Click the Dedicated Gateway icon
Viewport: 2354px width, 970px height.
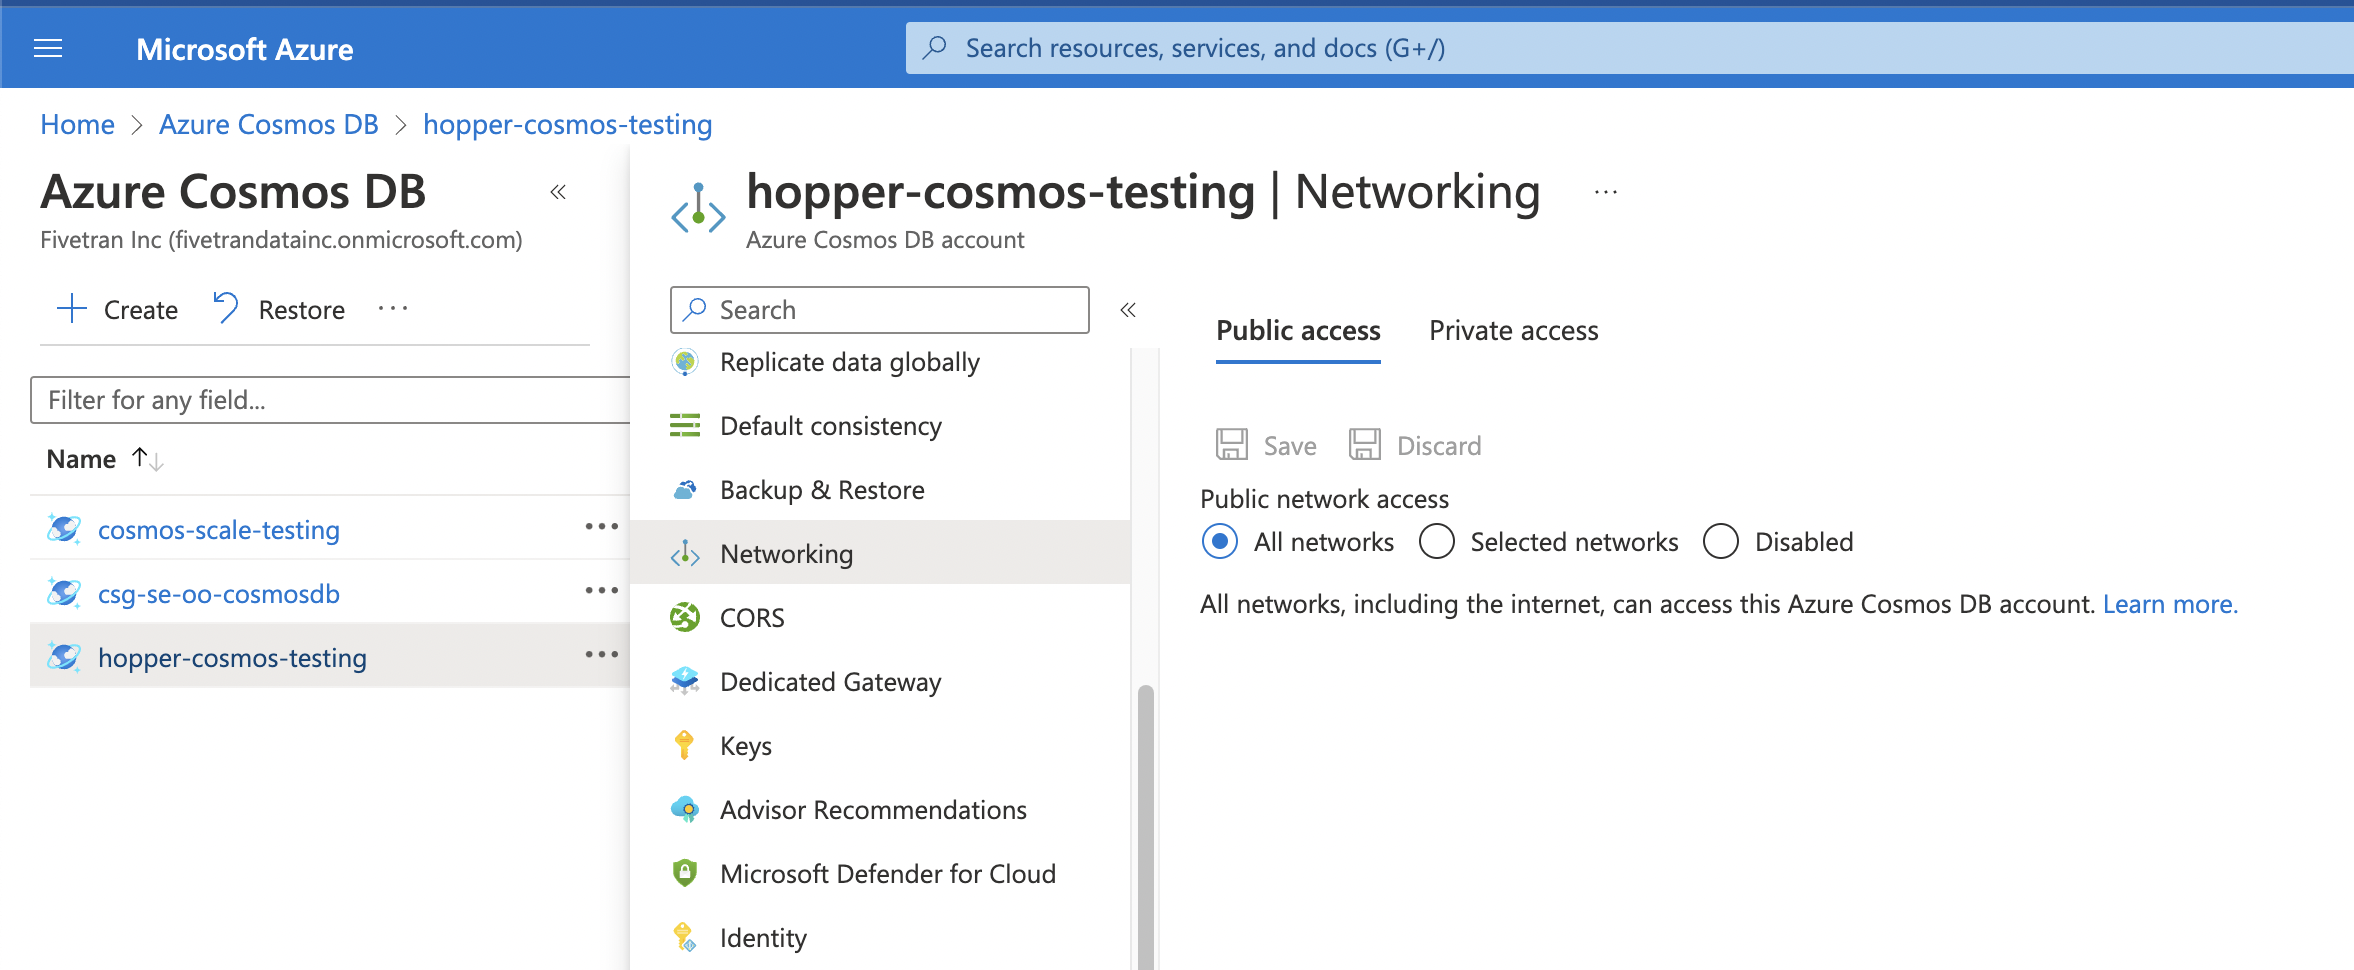click(x=685, y=682)
